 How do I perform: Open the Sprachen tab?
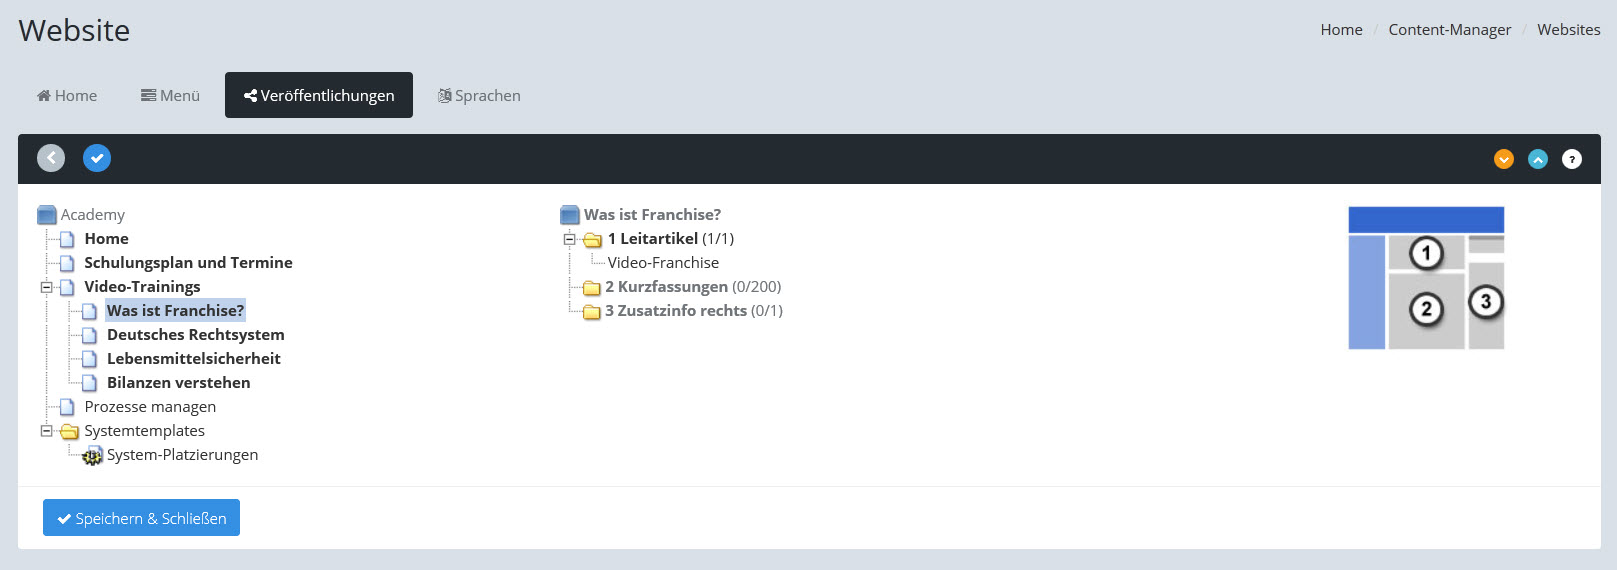click(479, 96)
